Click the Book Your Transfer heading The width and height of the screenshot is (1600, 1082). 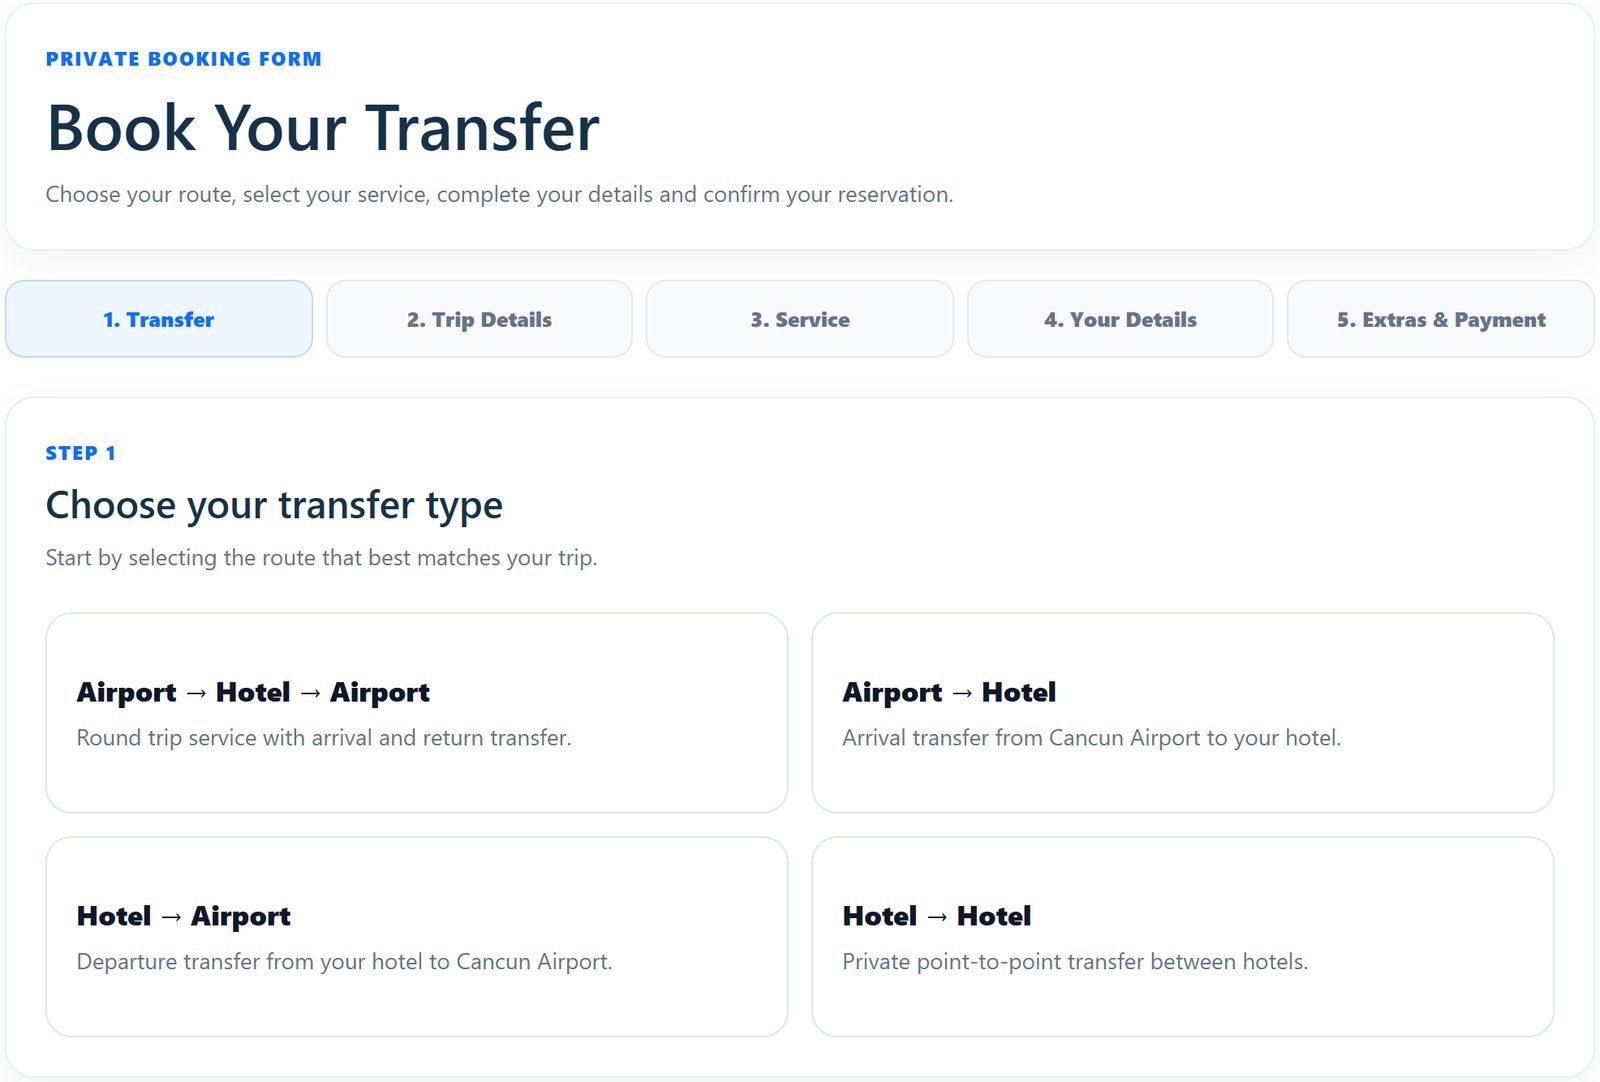(x=323, y=128)
